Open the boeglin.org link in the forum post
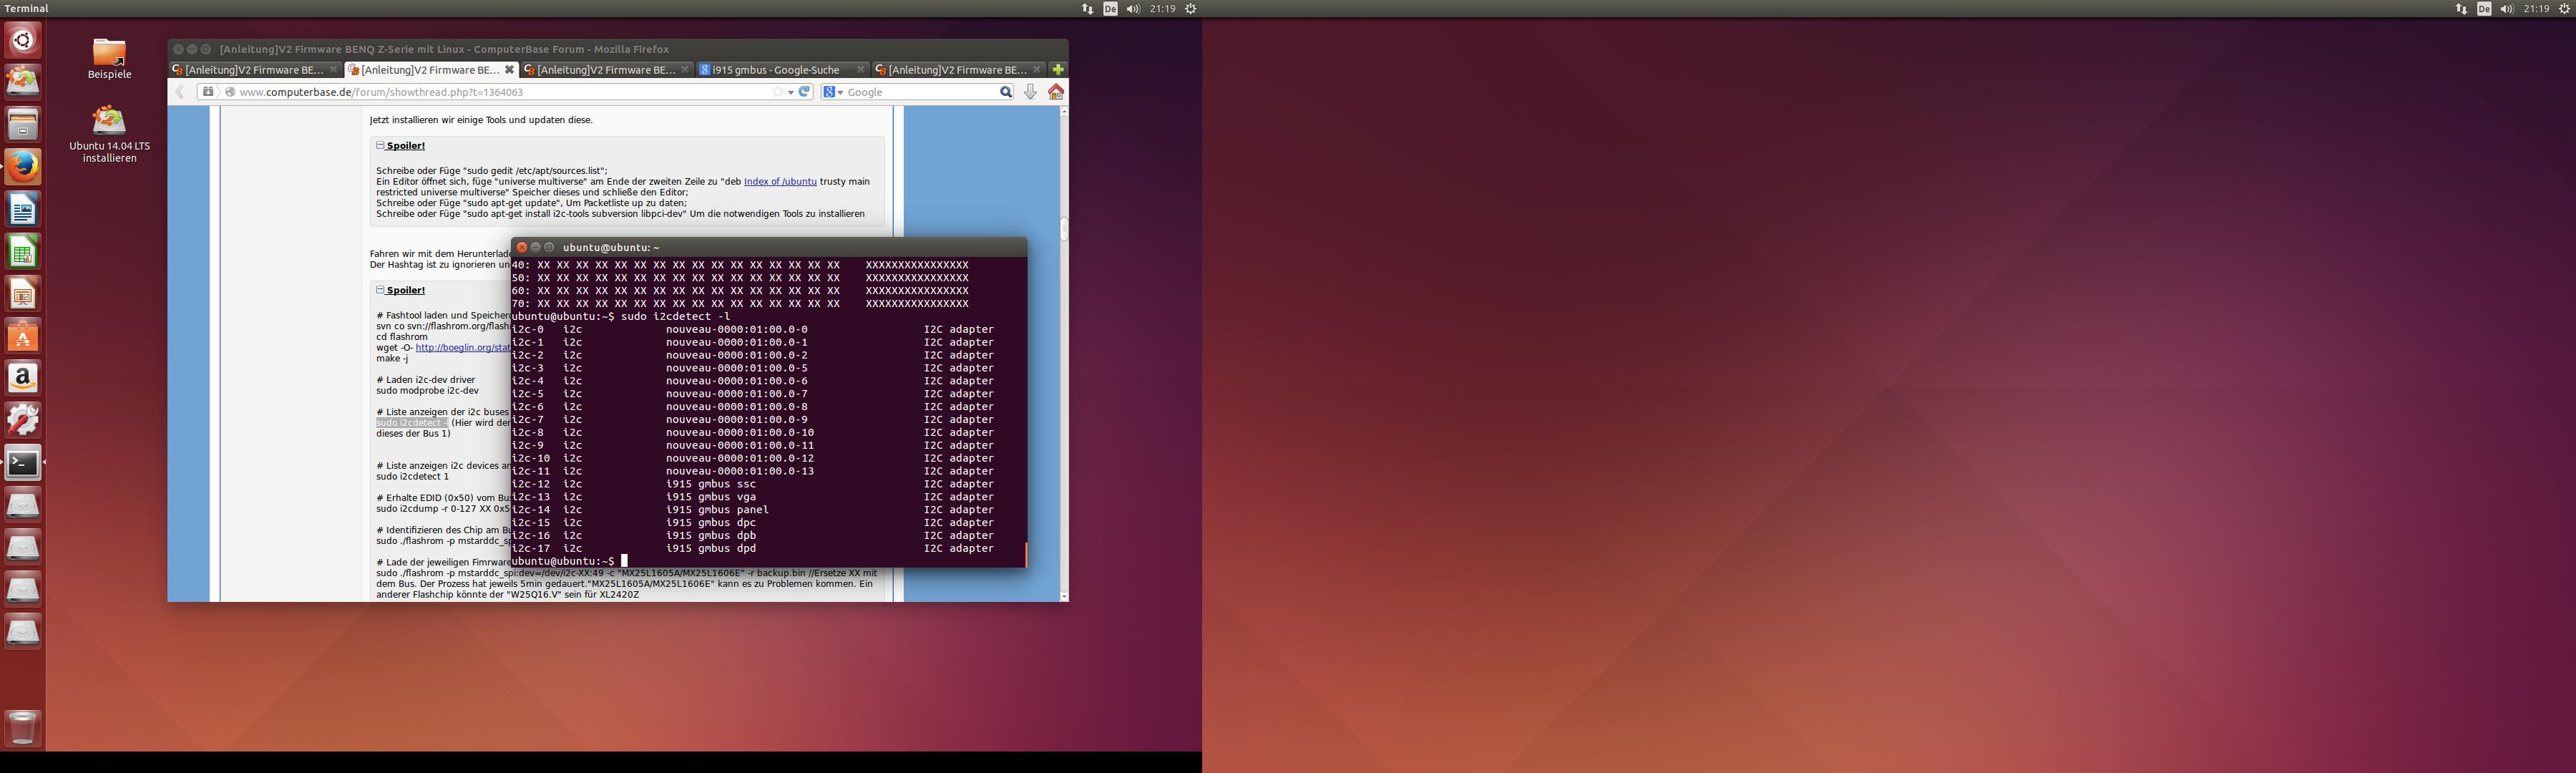 point(463,348)
